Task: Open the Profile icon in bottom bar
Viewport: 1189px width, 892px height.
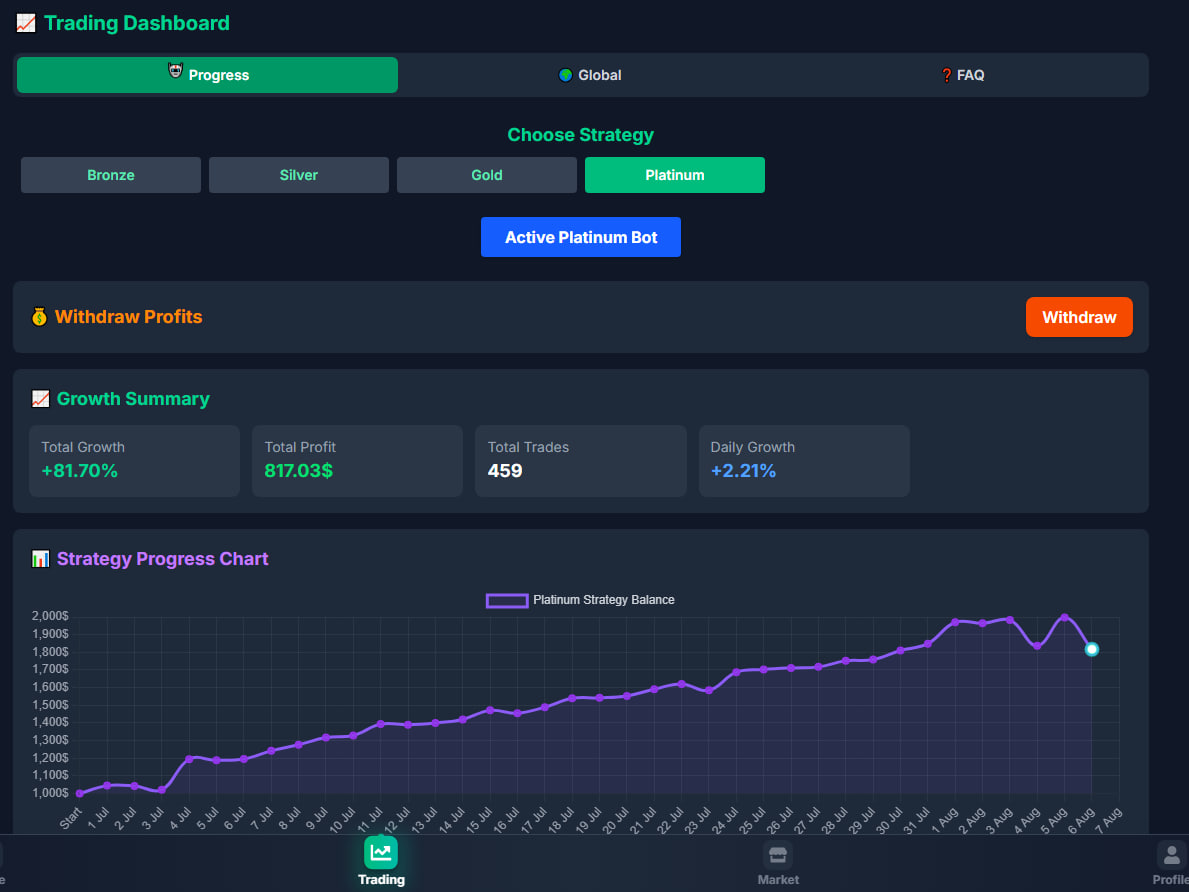Action: (x=1171, y=855)
